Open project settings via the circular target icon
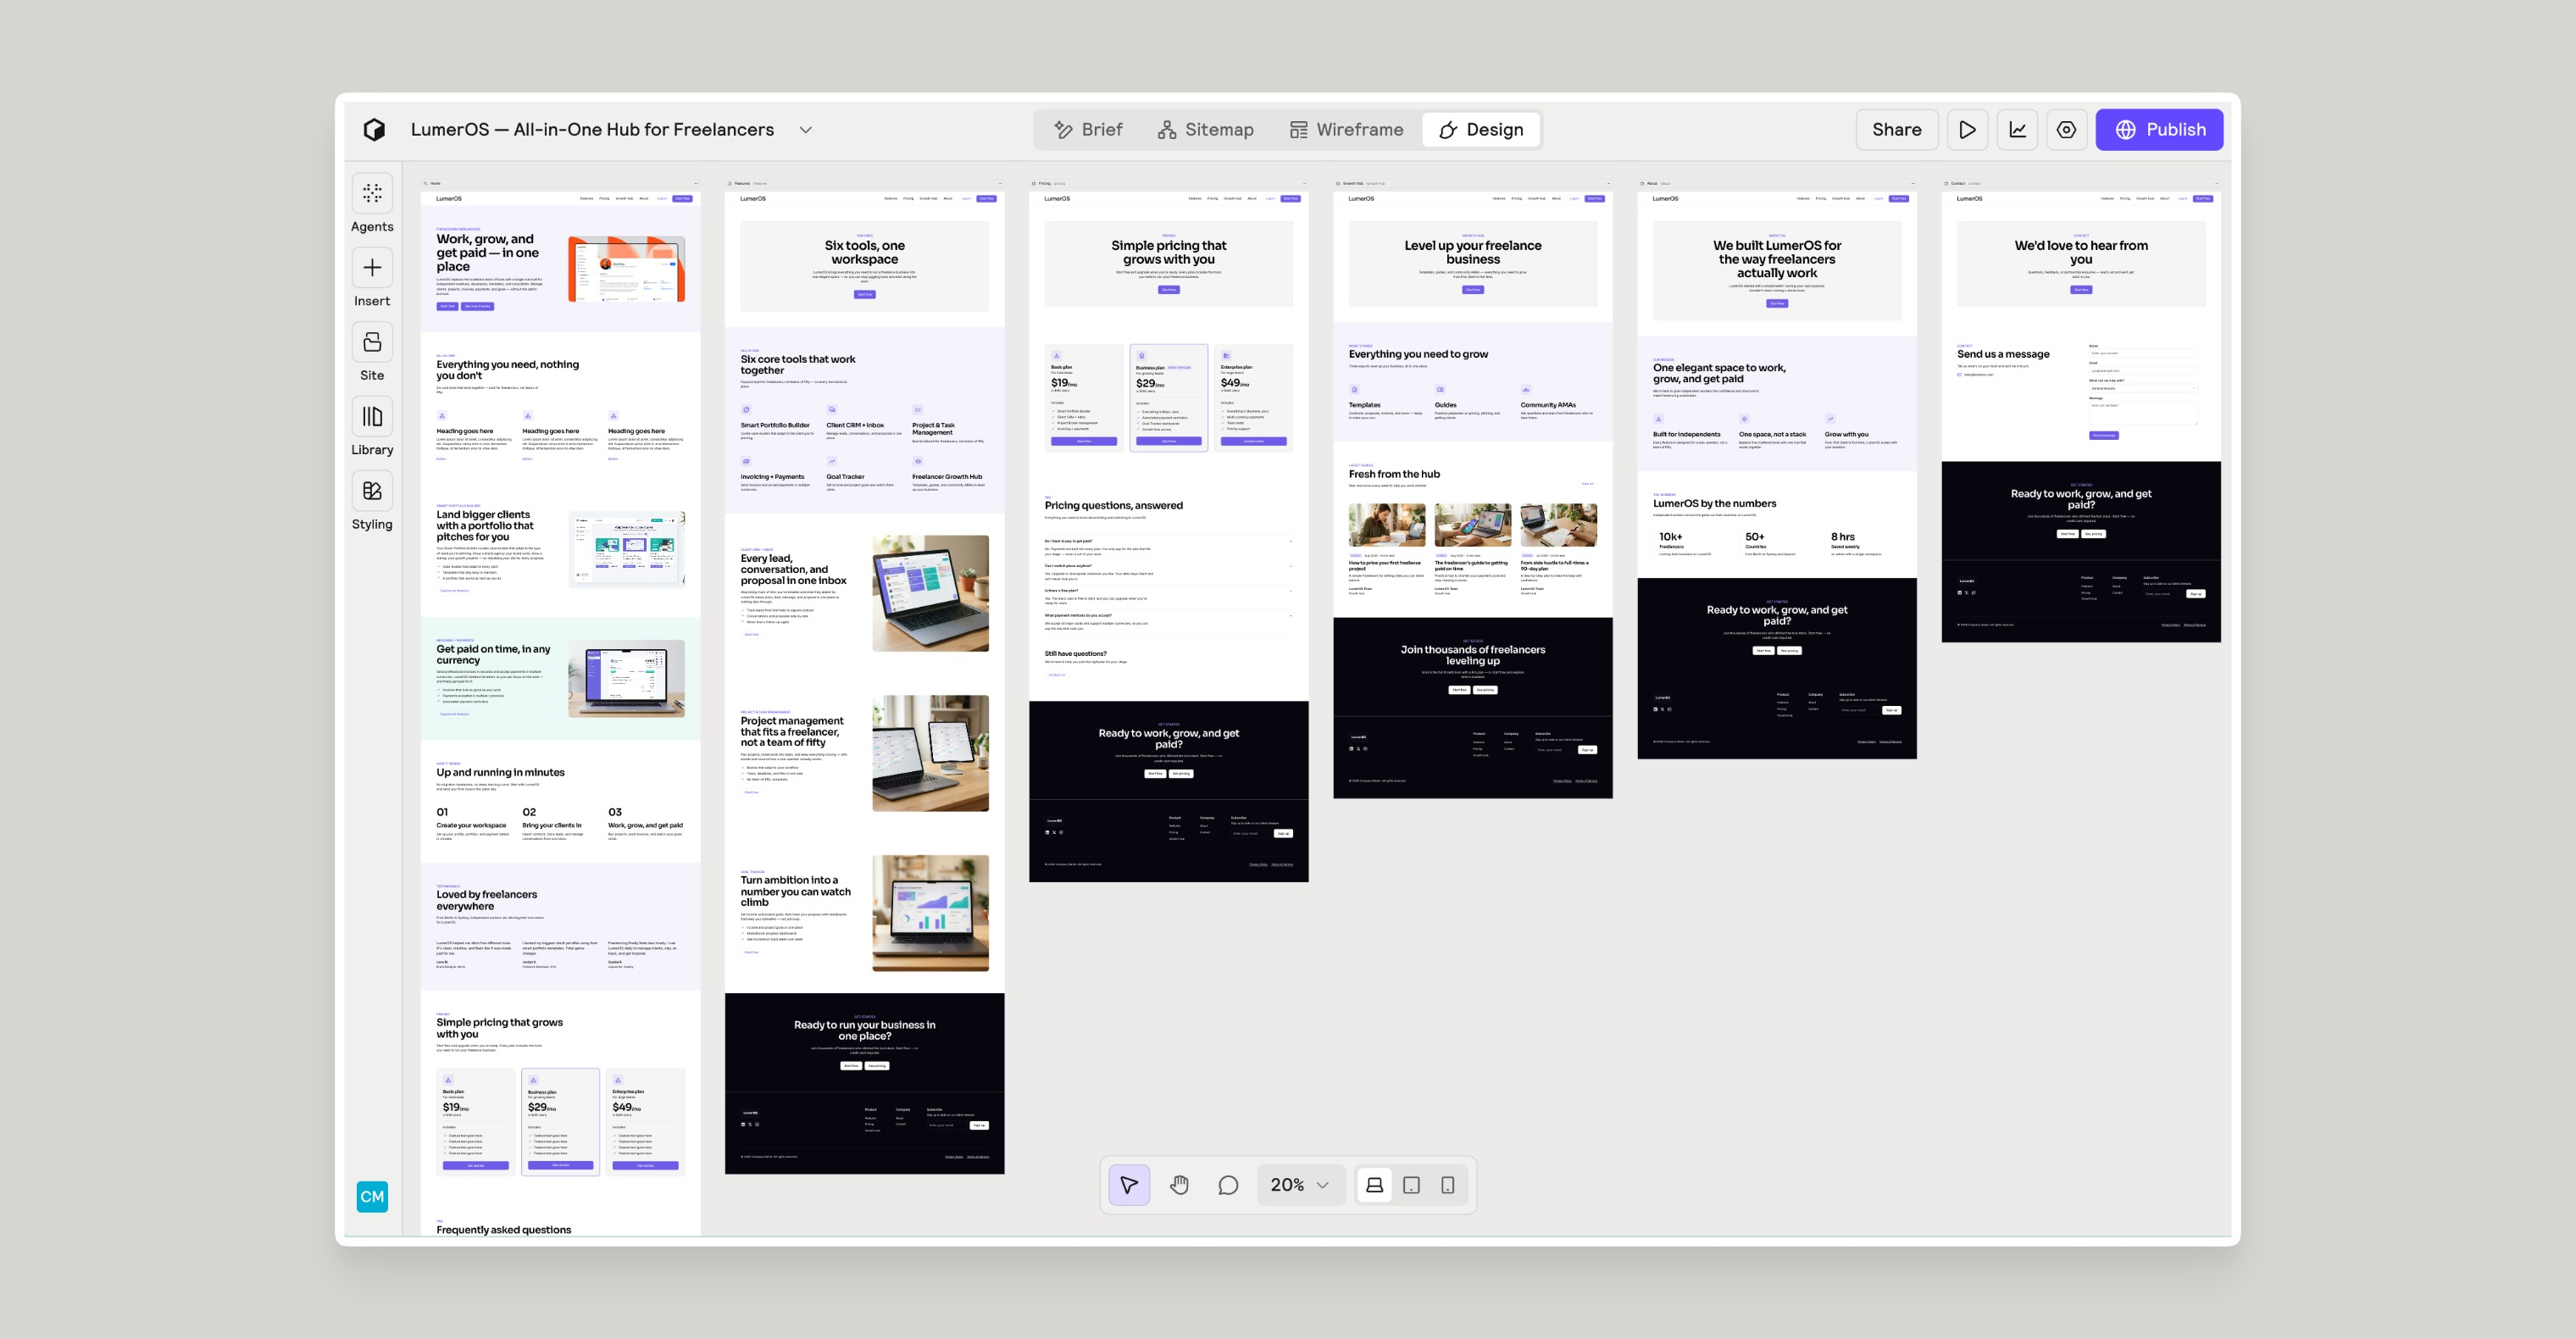Screen dimensions: 2576x1339 [2066, 130]
